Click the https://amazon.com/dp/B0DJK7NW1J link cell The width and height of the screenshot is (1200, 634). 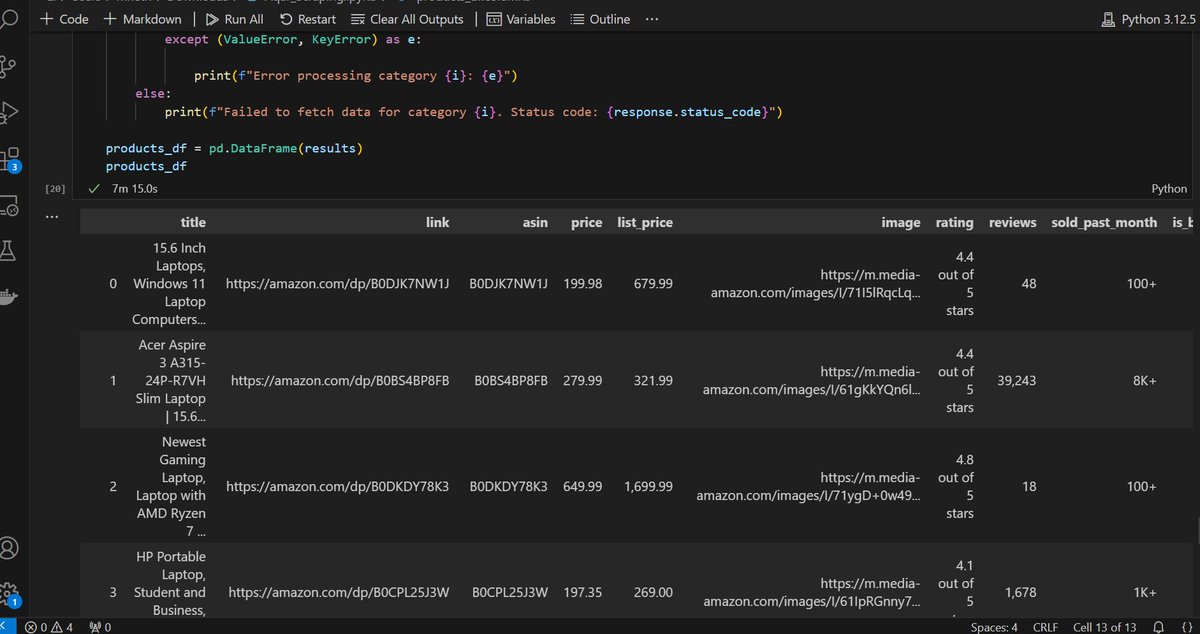338,284
